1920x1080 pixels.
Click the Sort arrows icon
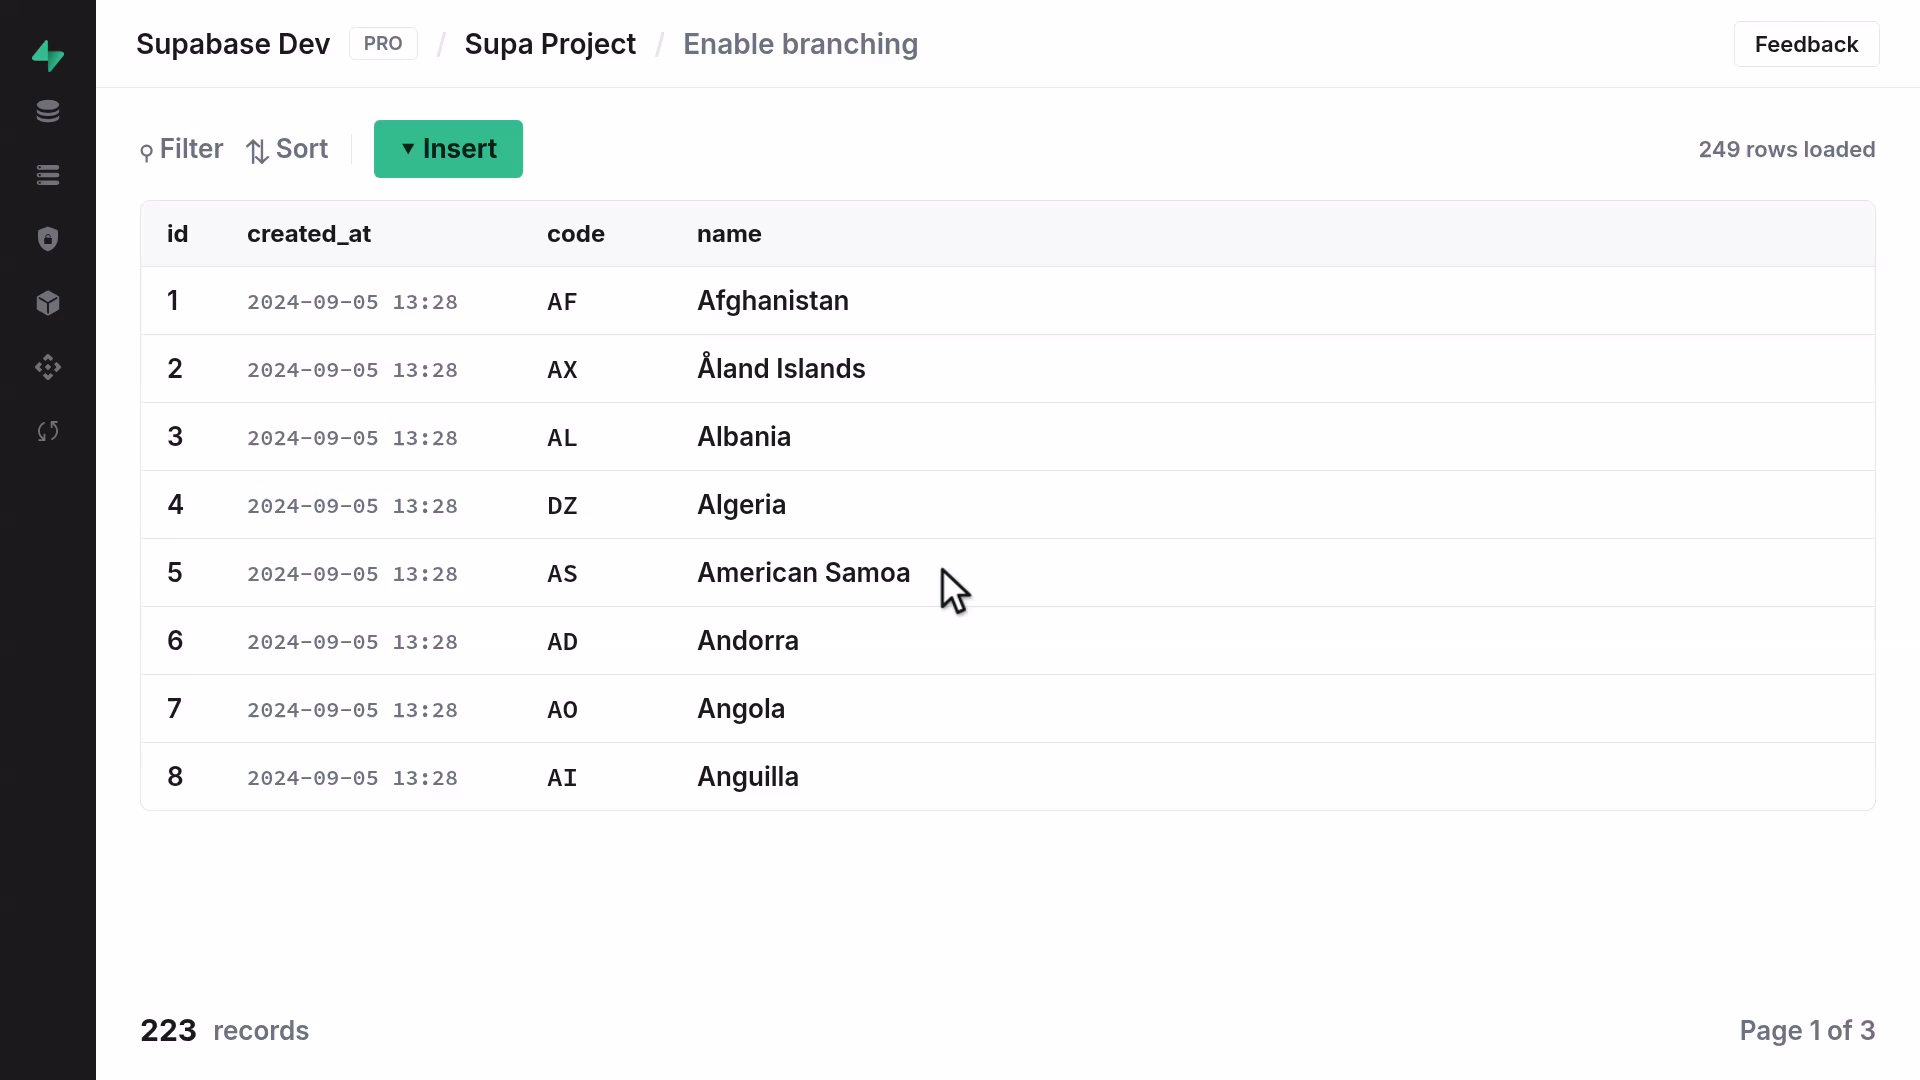257,151
